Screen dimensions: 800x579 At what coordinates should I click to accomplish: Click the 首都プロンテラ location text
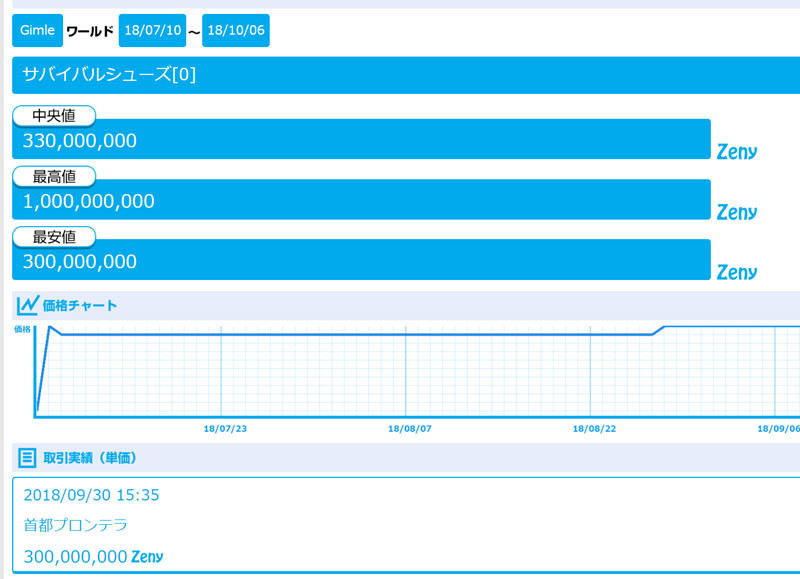[x=76, y=525]
